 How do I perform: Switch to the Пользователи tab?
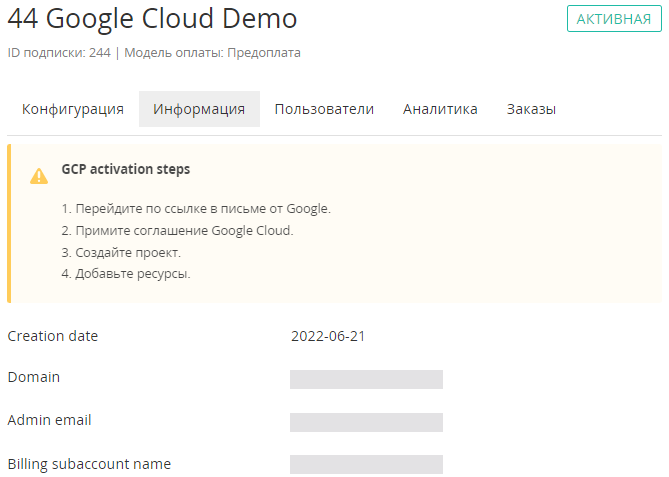[324, 109]
